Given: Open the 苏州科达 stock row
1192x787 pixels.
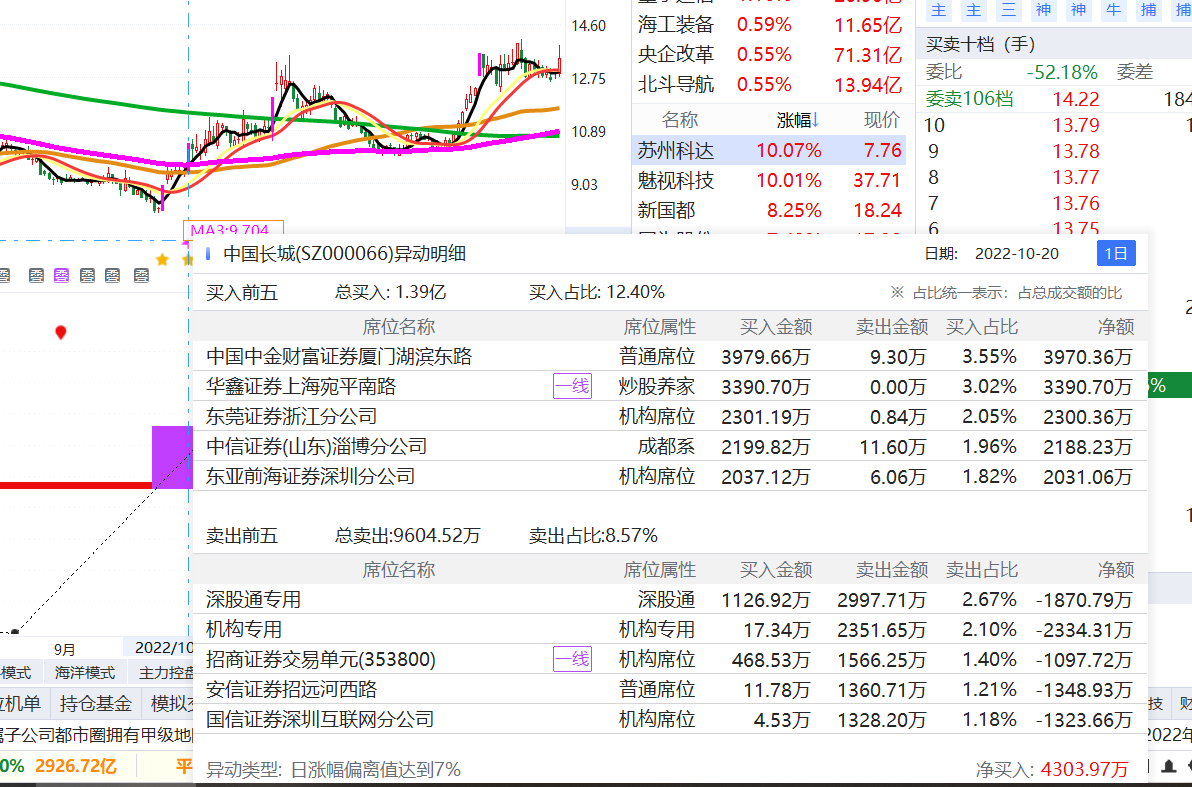Looking at the screenshot, I should click(x=769, y=151).
